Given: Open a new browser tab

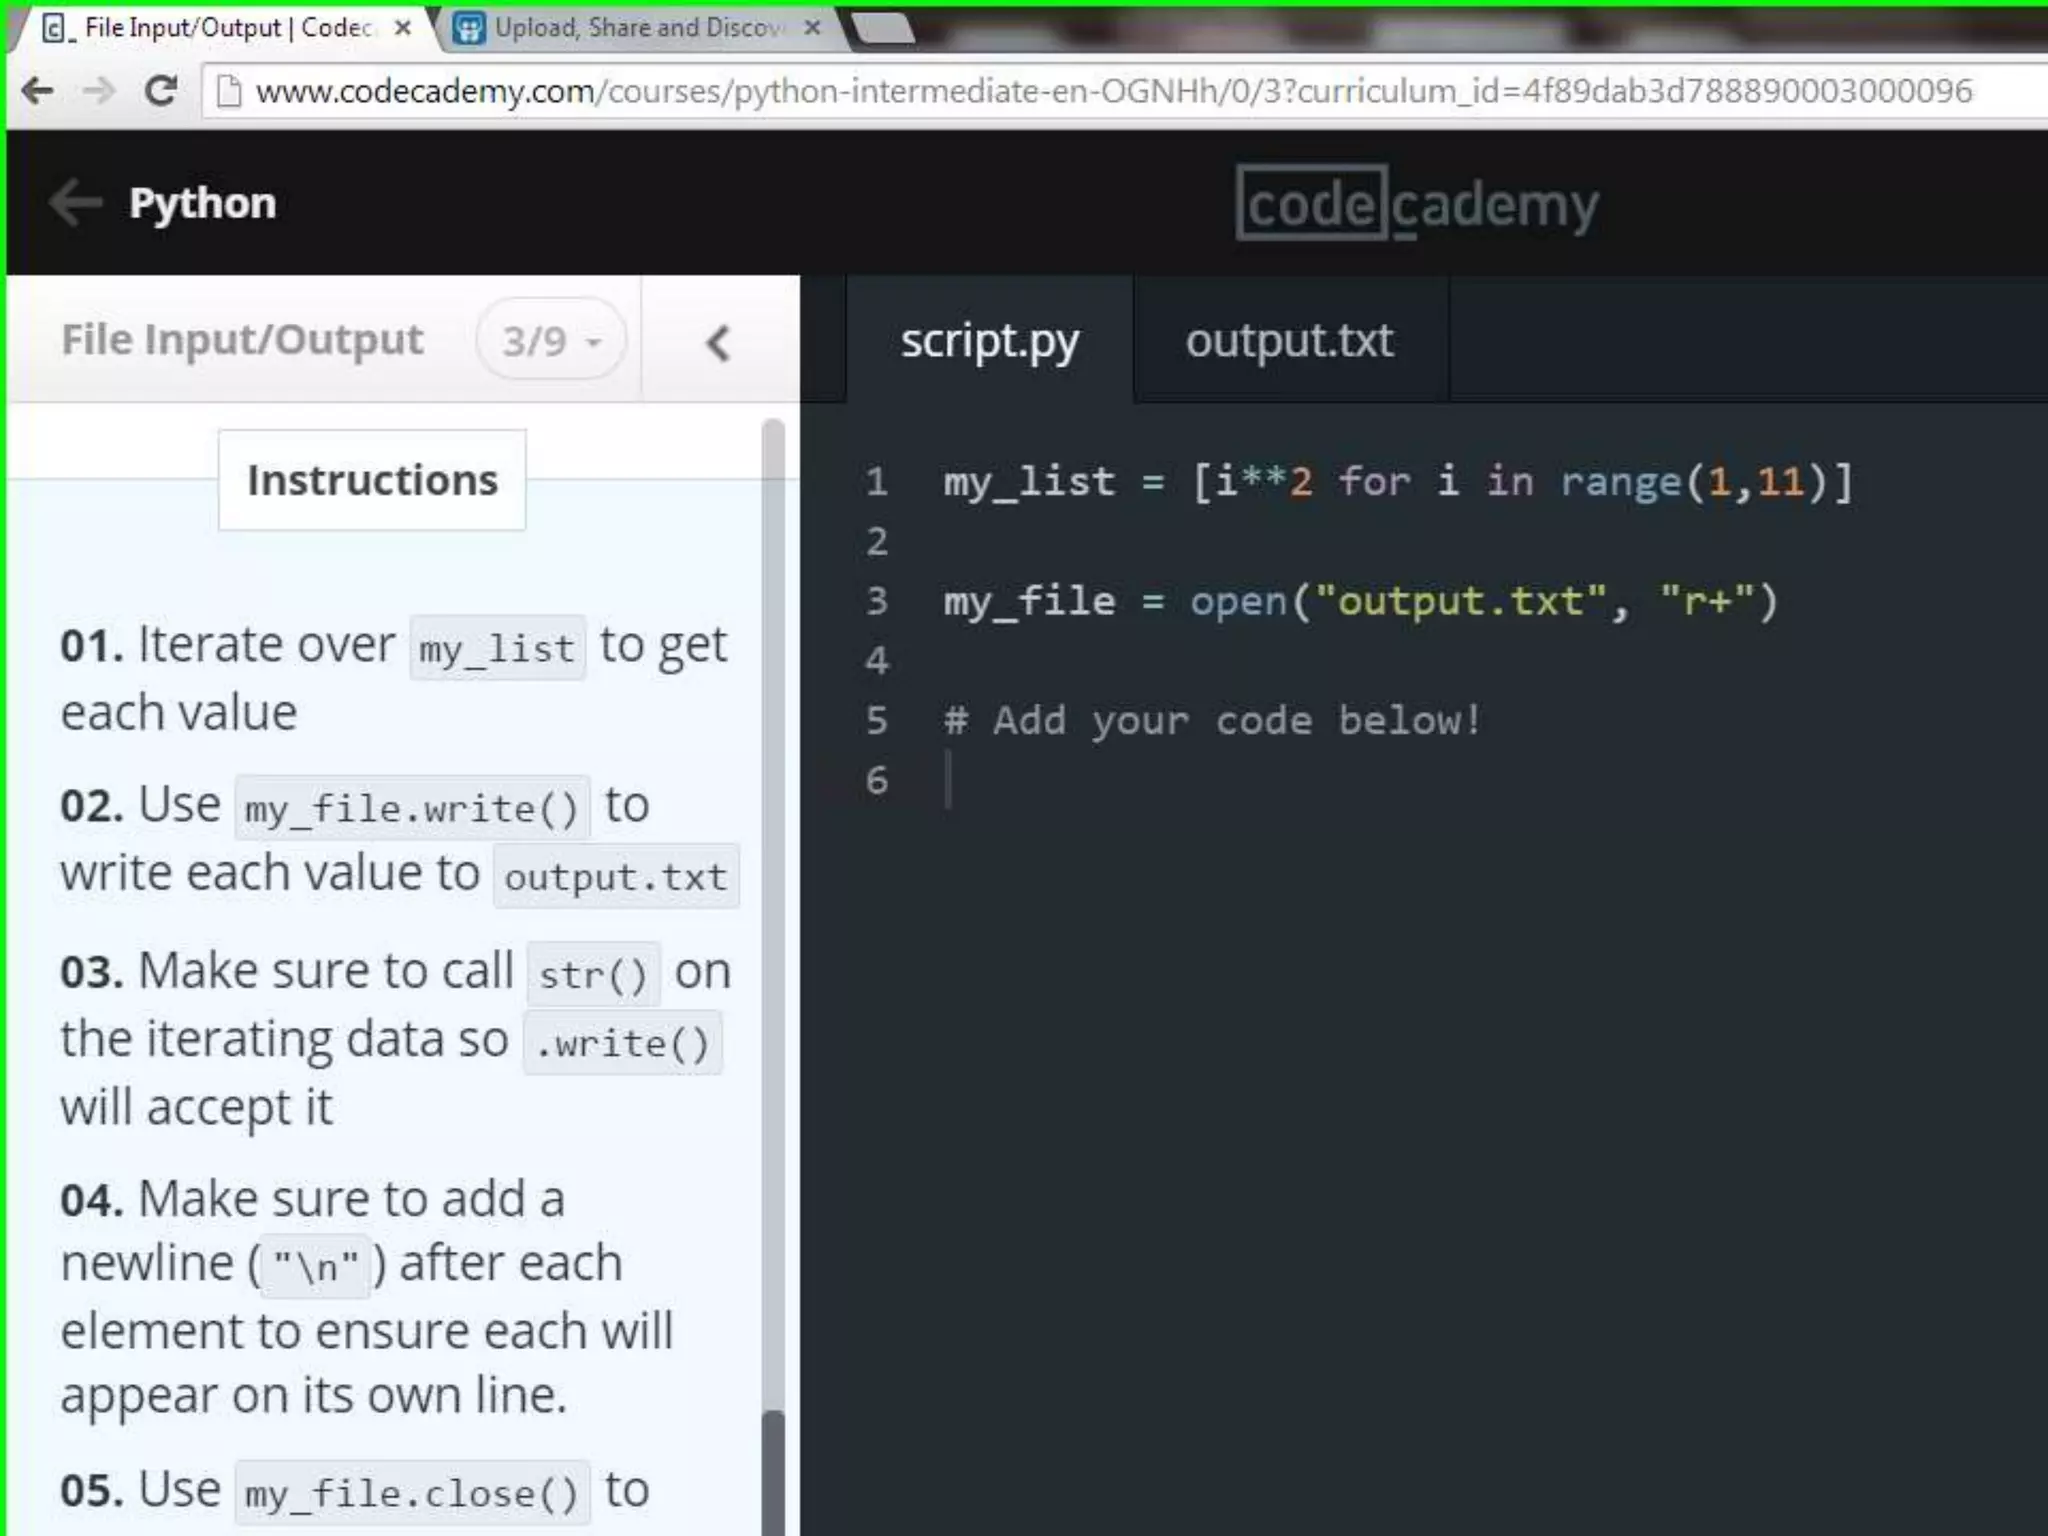Looking at the screenshot, I should point(884,28).
